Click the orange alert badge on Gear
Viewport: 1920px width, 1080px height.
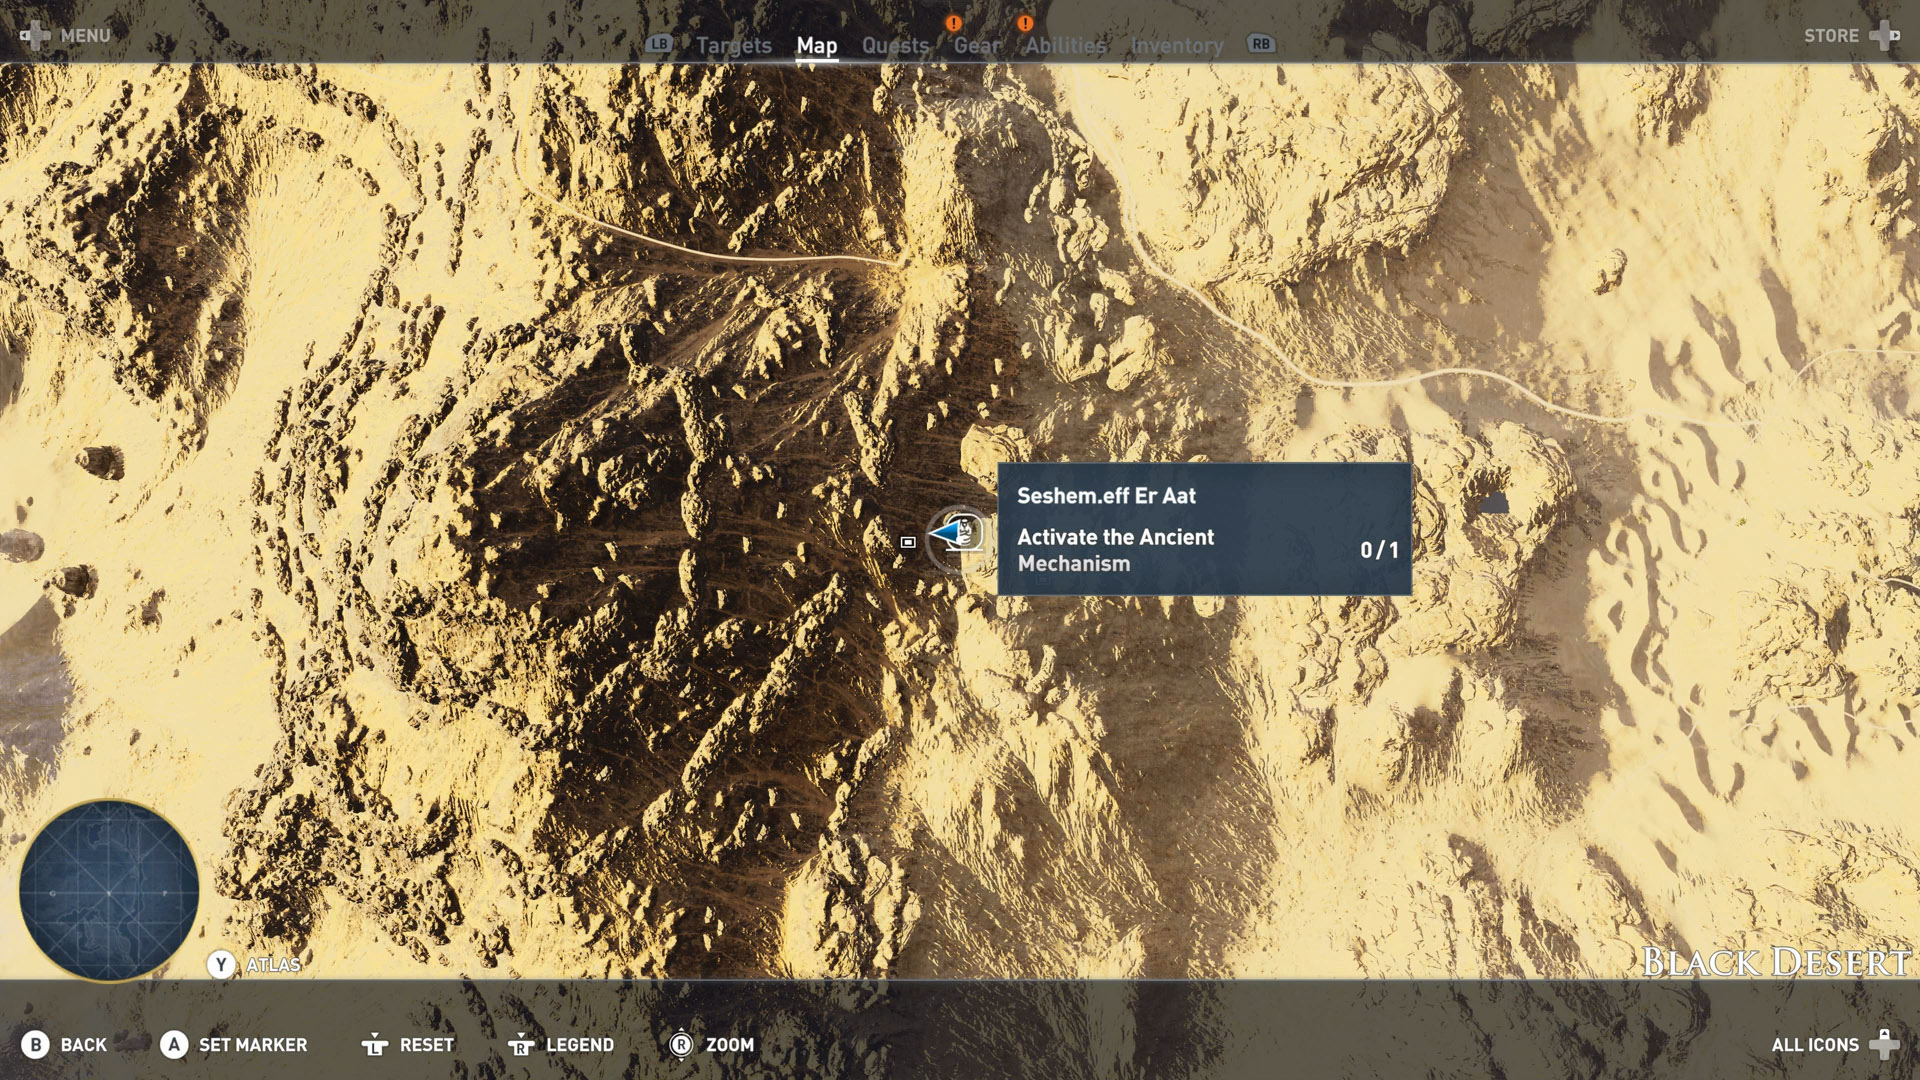(x=953, y=23)
